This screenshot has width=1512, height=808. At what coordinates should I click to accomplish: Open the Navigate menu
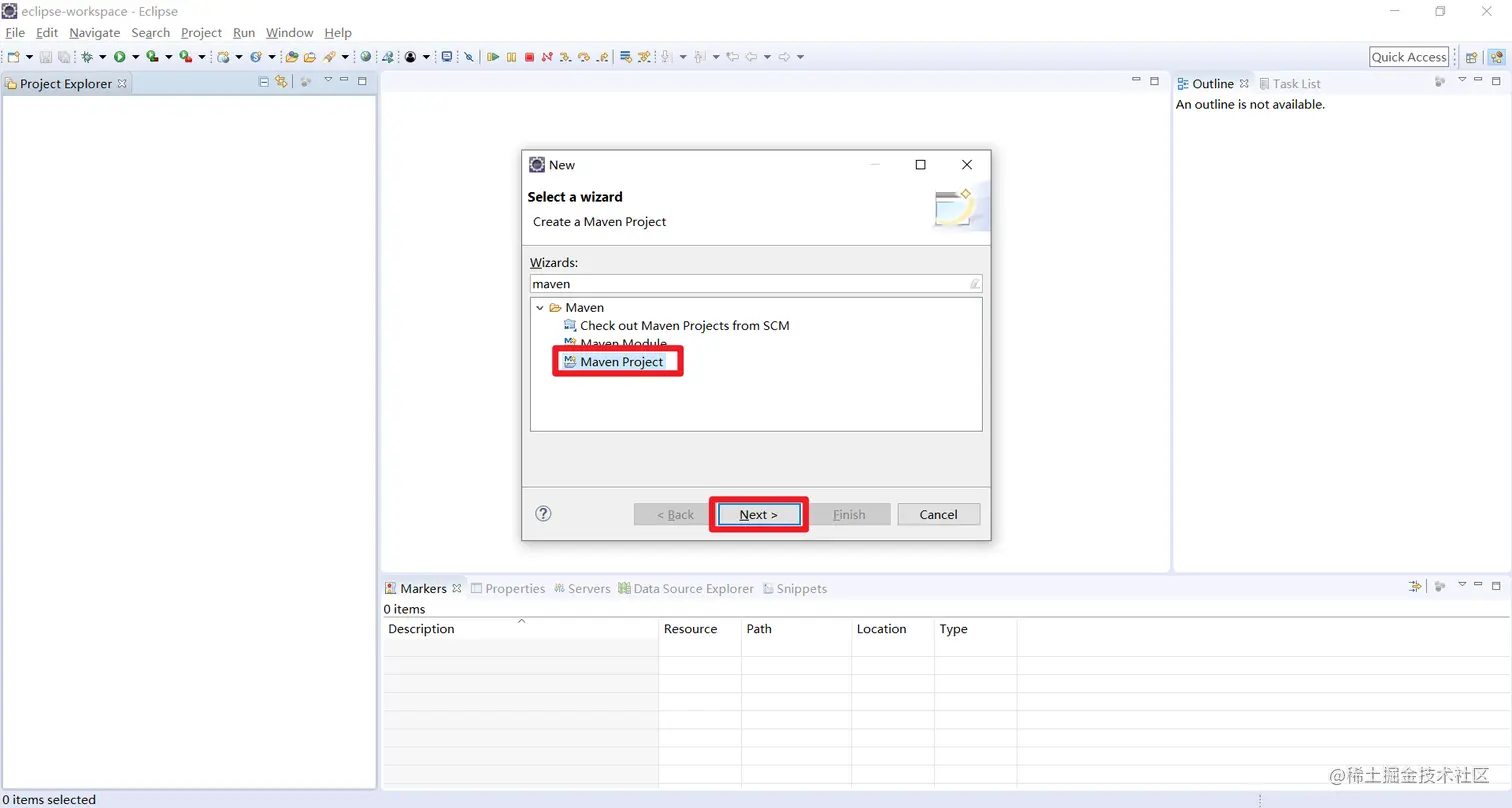[x=94, y=33]
